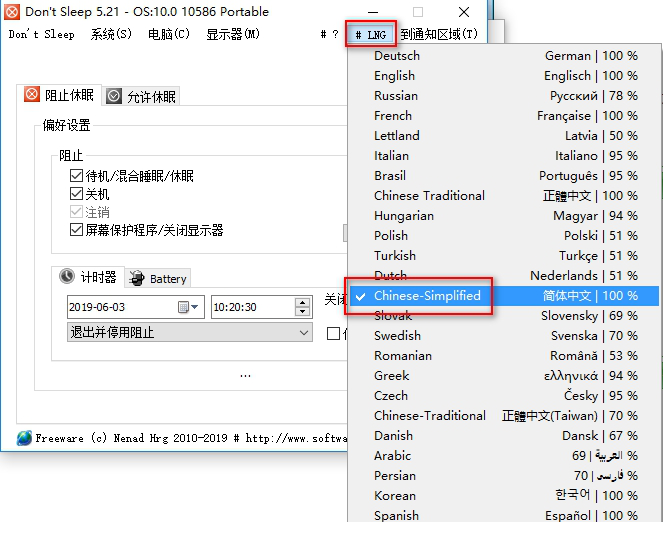Select Russian language
The width and height of the screenshot is (663, 542).
pos(506,96)
